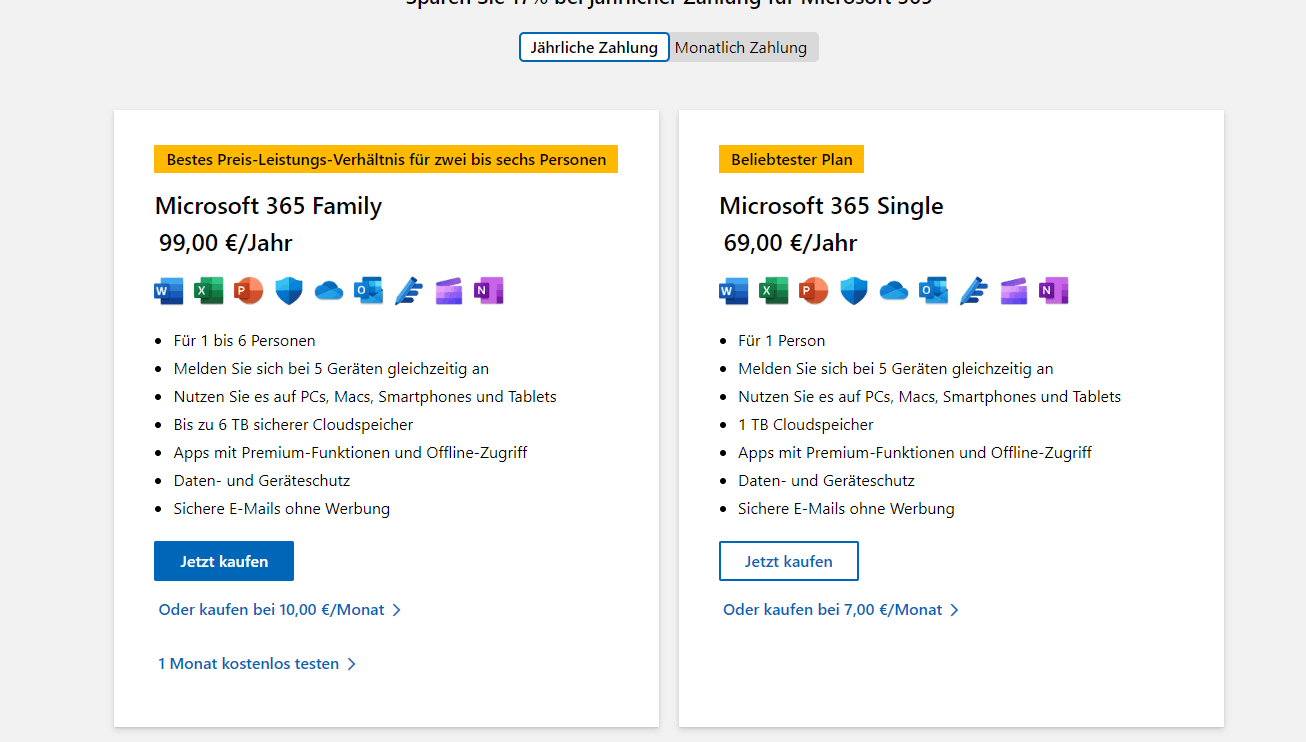Image resolution: width=1306 pixels, height=742 pixels.
Task: Switch to Monatlich Zahlung billing
Action: [741, 47]
